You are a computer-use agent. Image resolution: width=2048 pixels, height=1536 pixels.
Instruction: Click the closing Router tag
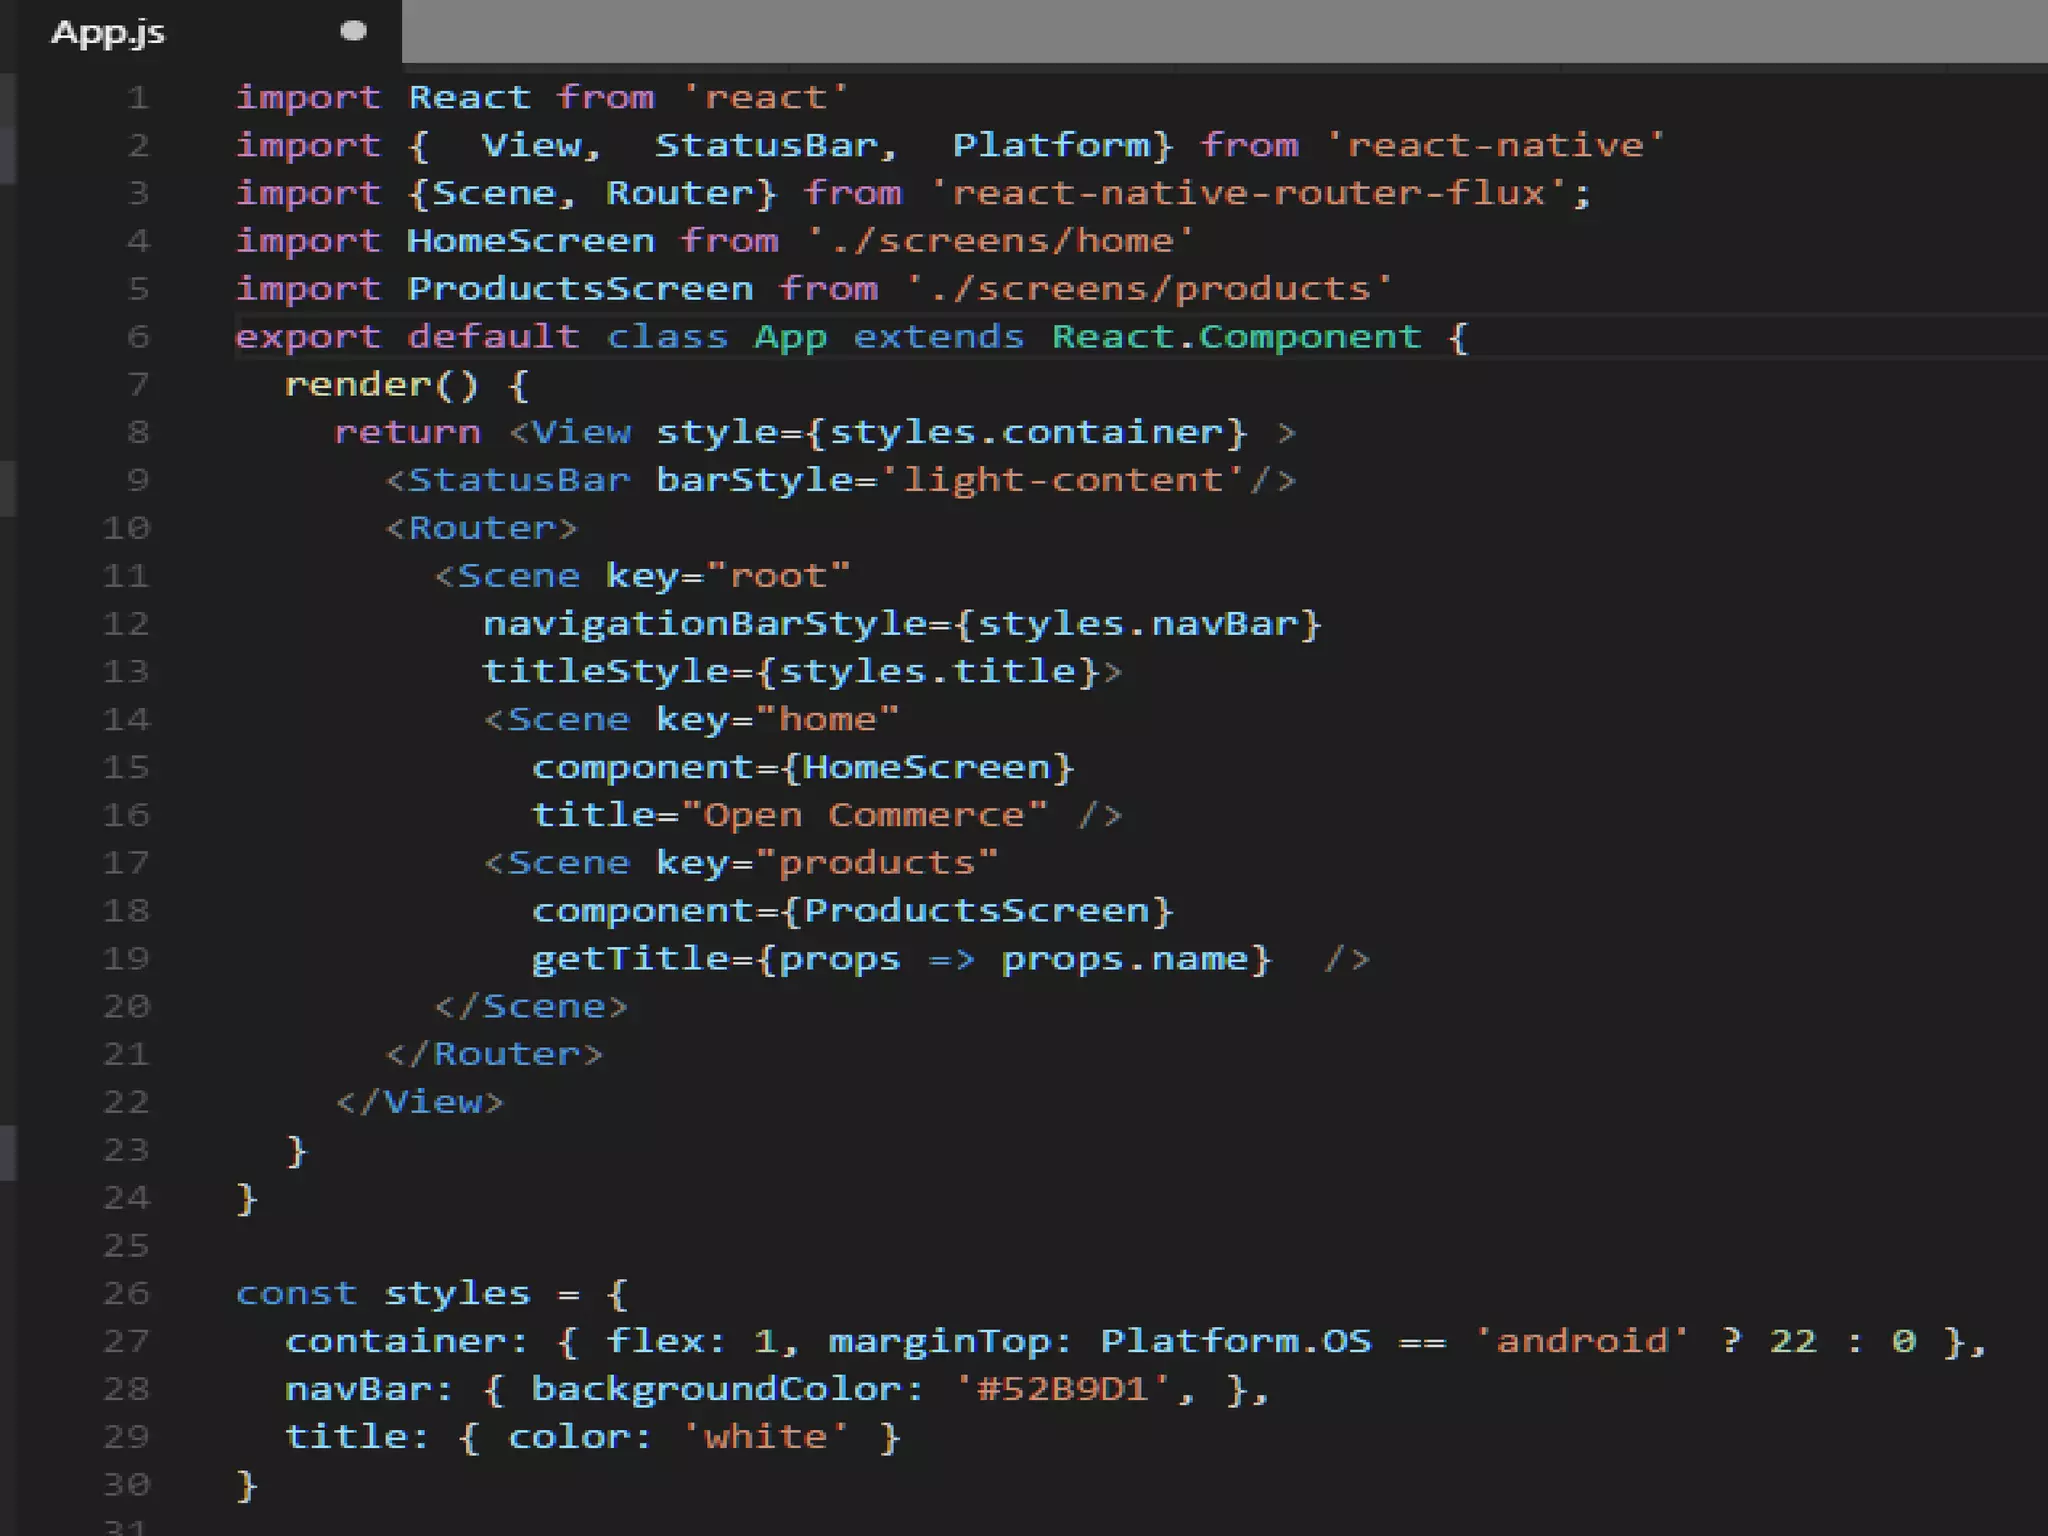coord(494,1054)
